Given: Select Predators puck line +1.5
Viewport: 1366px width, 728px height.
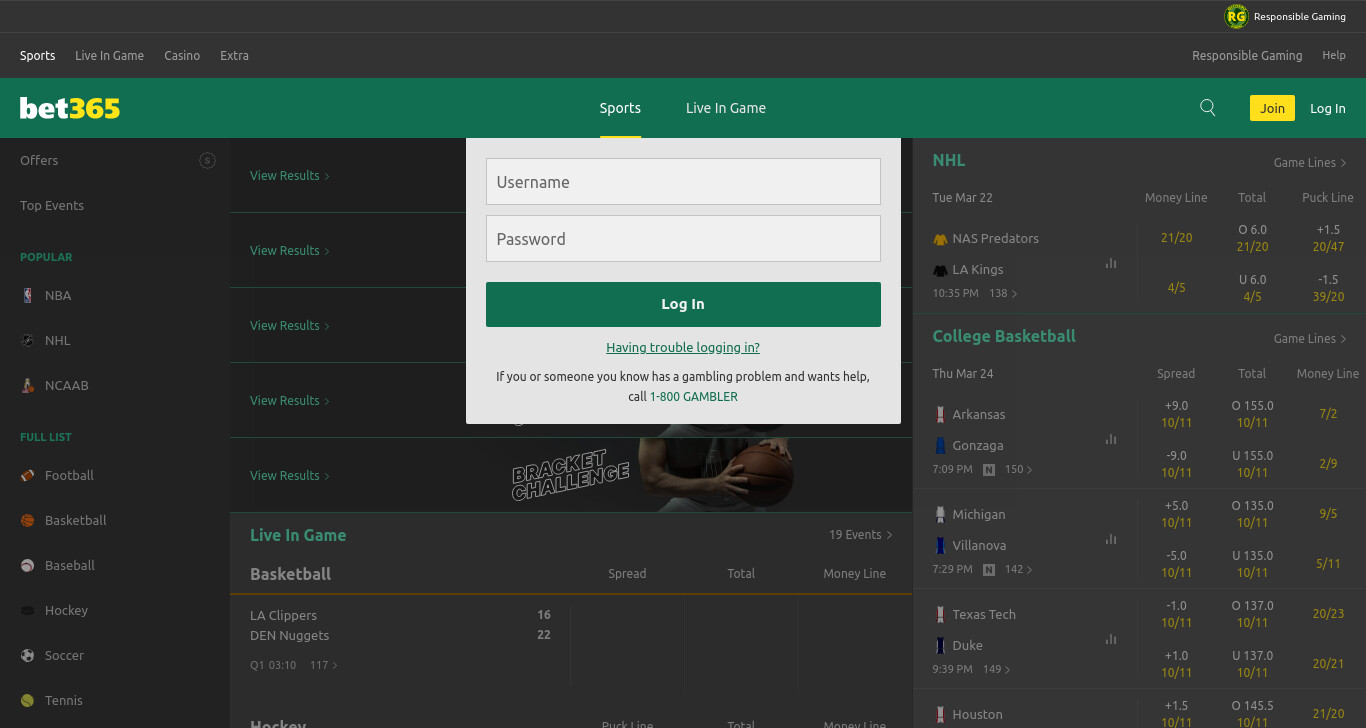Looking at the screenshot, I should [x=1328, y=238].
